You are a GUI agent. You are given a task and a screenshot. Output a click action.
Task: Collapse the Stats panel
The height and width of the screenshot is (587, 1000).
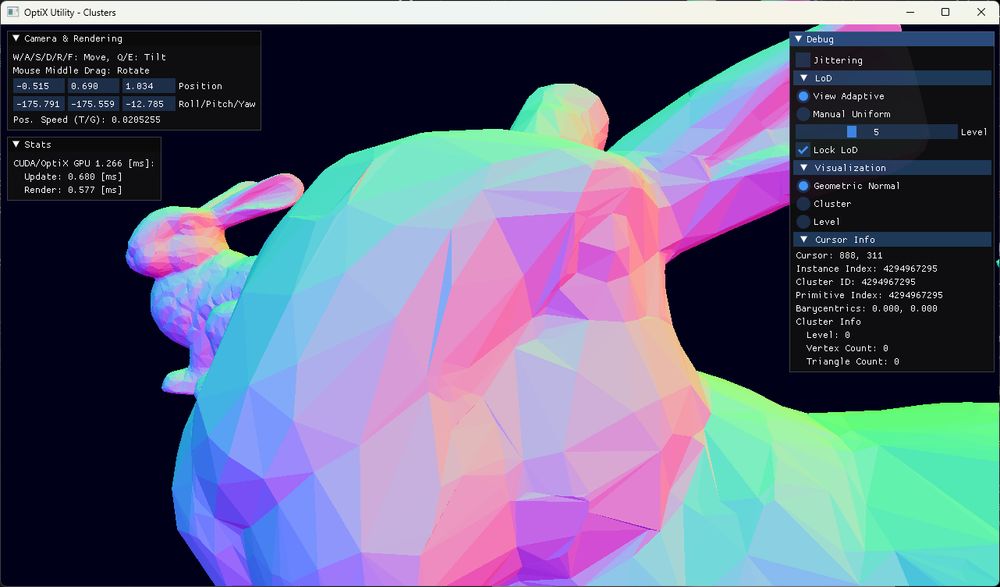pyautogui.click(x=17, y=145)
